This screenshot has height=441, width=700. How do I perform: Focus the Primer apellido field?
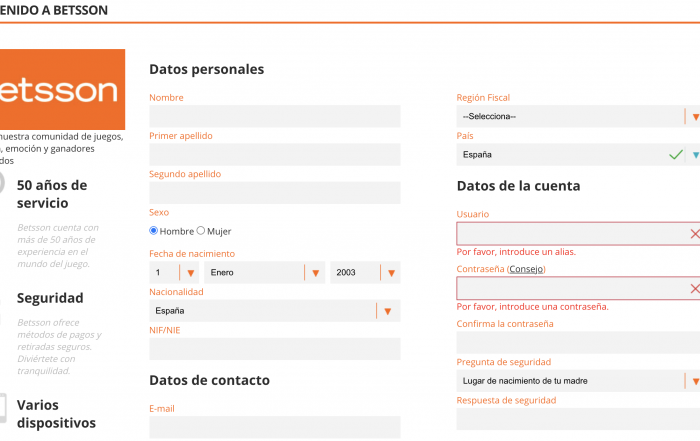275,155
